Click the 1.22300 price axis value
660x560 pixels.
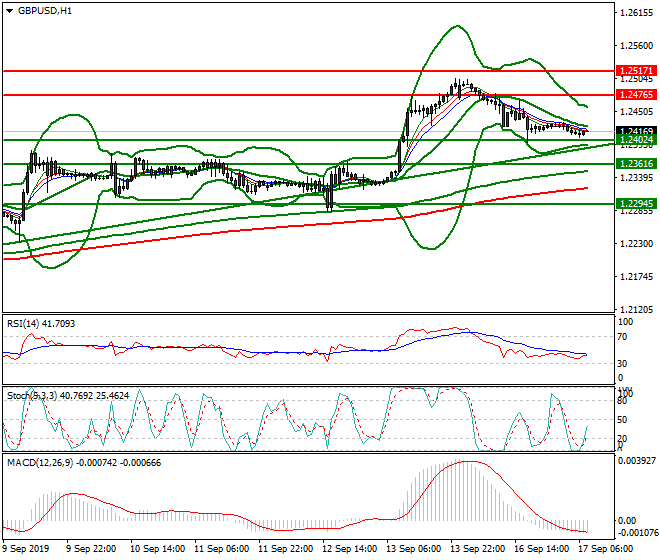pos(637,244)
